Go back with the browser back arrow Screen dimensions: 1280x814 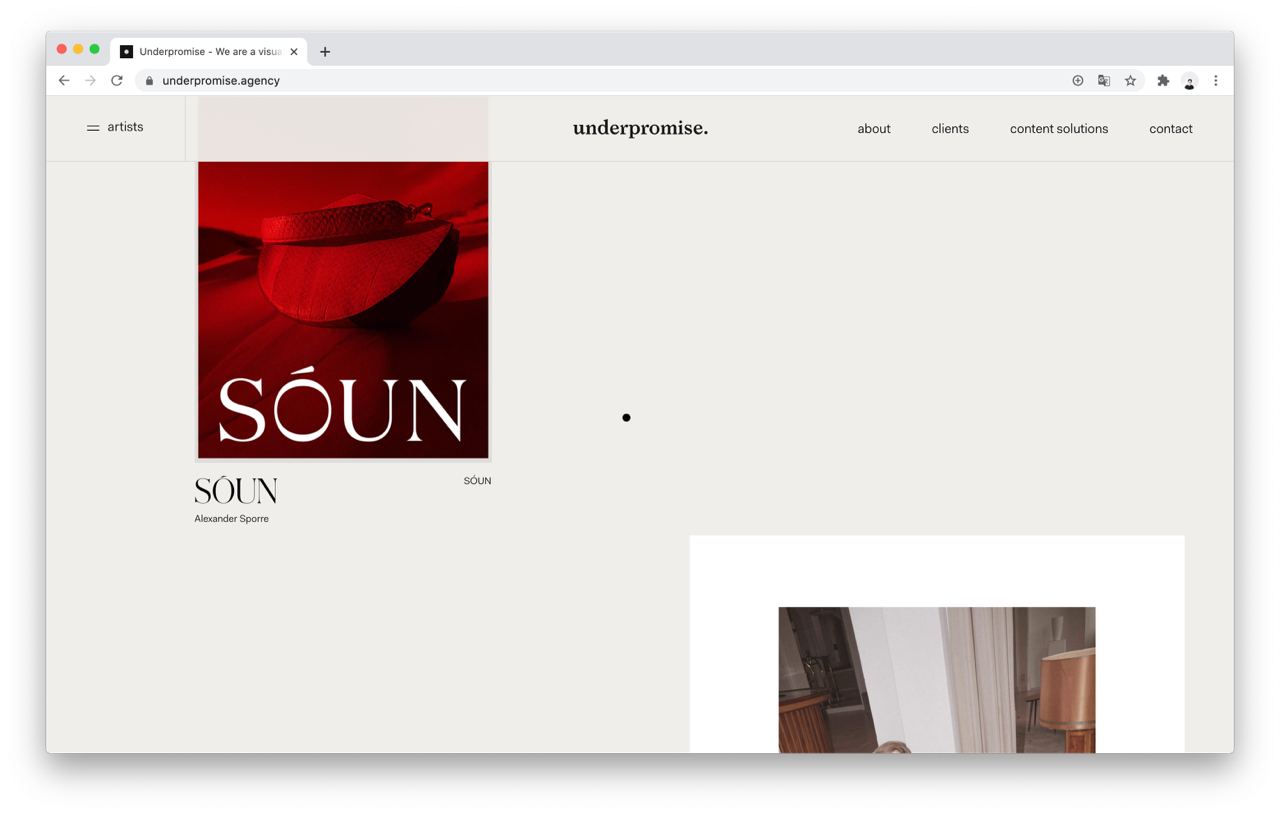click(64, 81)
